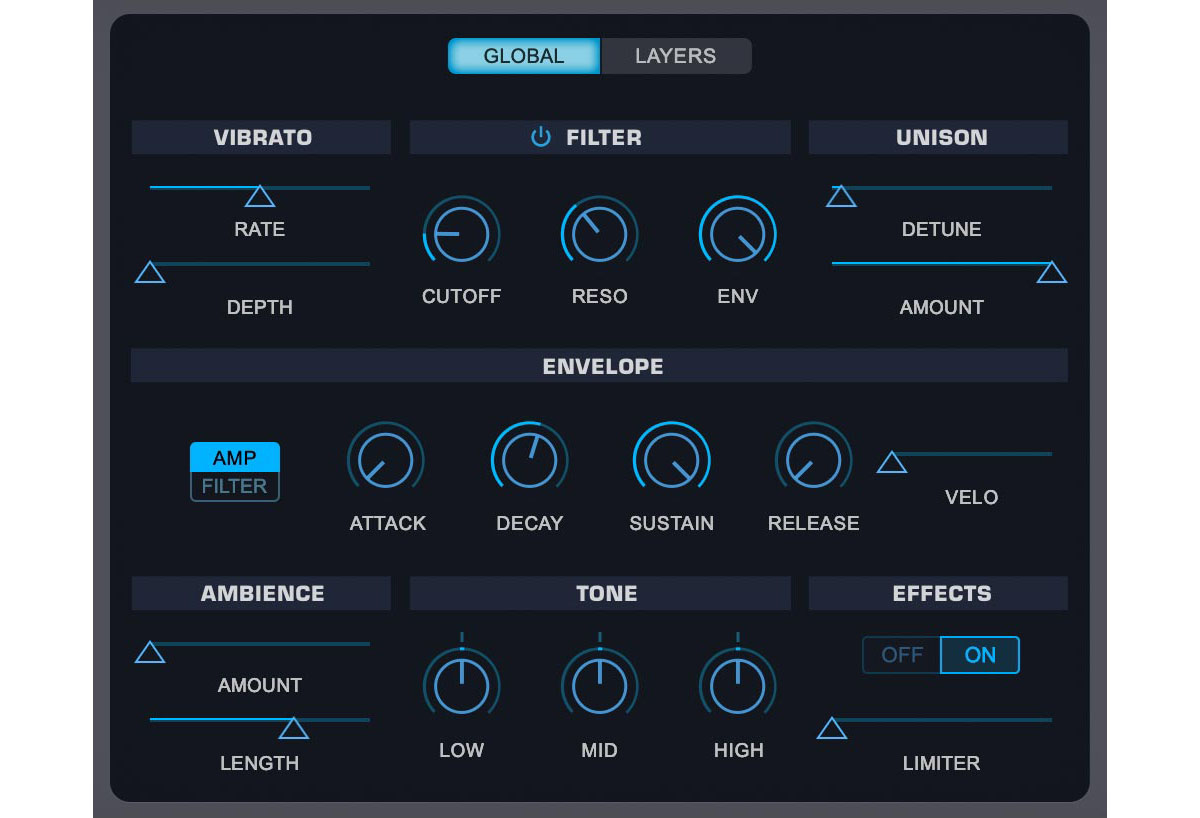This screenshot has height=818, width=1200.
Task: Click the Vibrato DEPTH slider handle
Action: click(150, 272)
